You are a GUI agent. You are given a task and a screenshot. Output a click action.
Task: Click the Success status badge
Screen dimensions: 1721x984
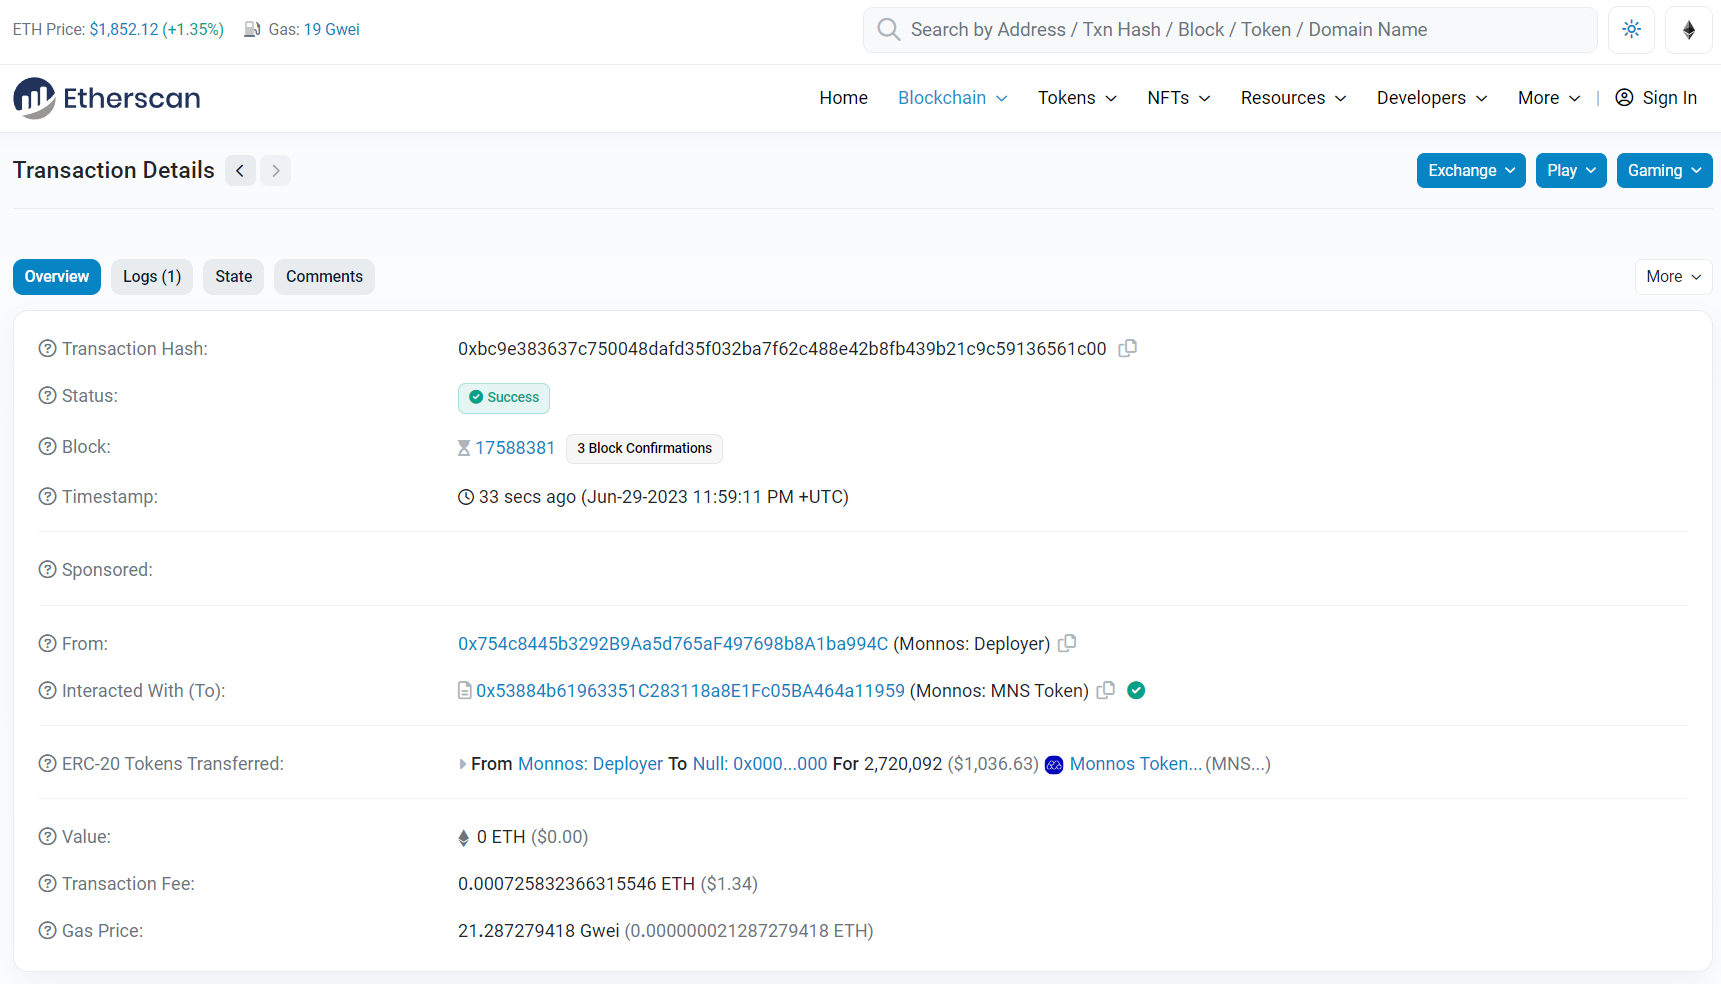pos(504,397)
